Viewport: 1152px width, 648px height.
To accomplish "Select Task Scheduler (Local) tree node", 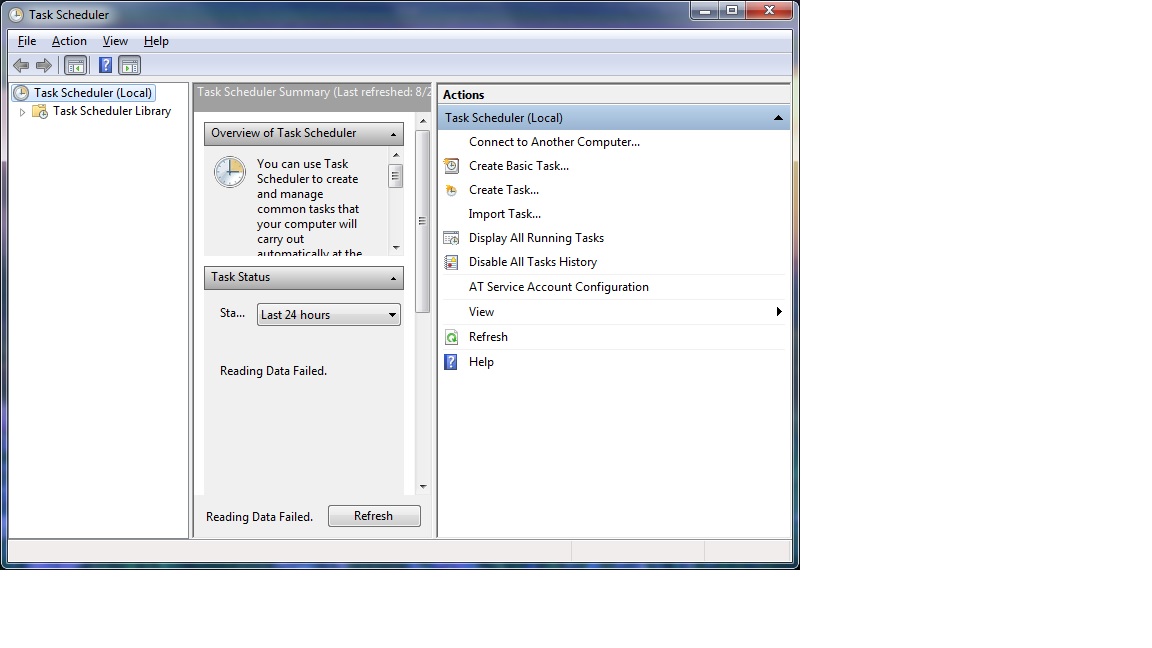I will [93, 93].
